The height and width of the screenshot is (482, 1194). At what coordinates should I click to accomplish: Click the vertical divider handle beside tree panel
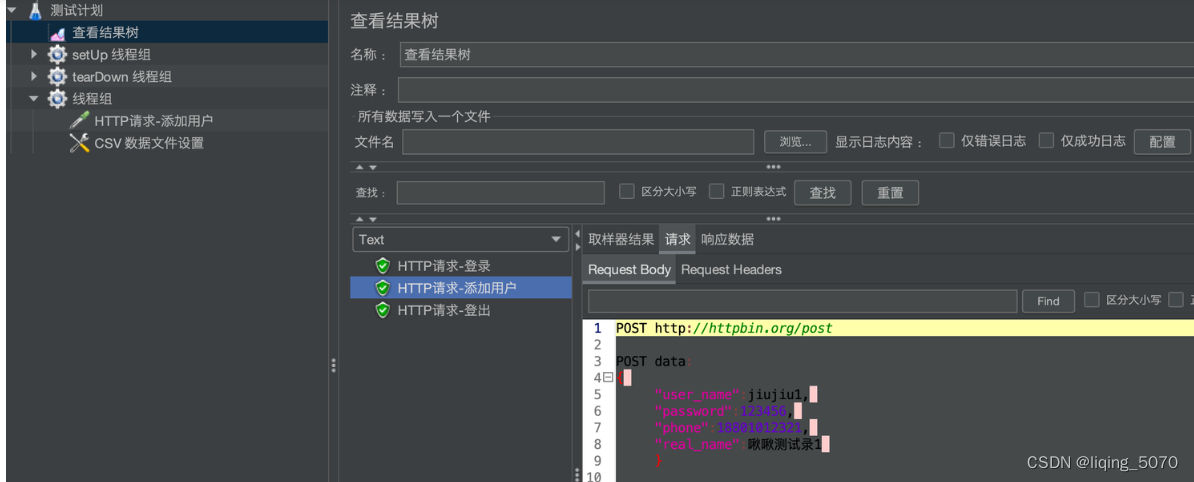[334, 366]
